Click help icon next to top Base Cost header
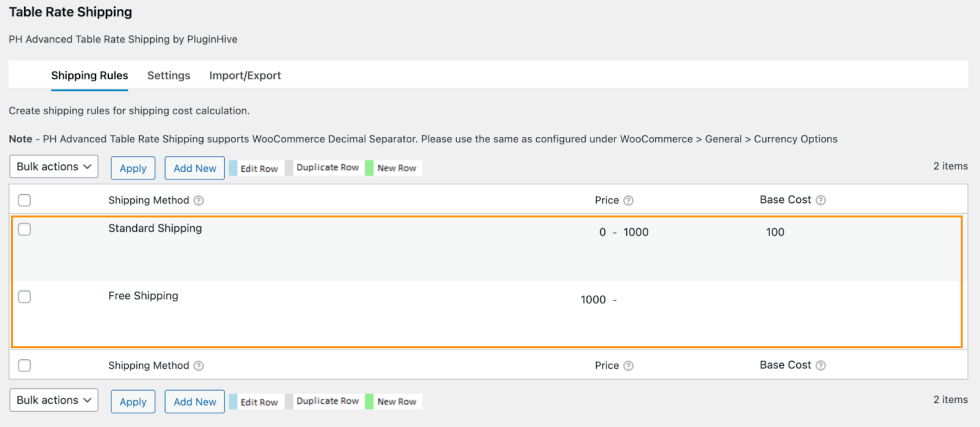The image size is (980, 427). [x=820, y=201]
